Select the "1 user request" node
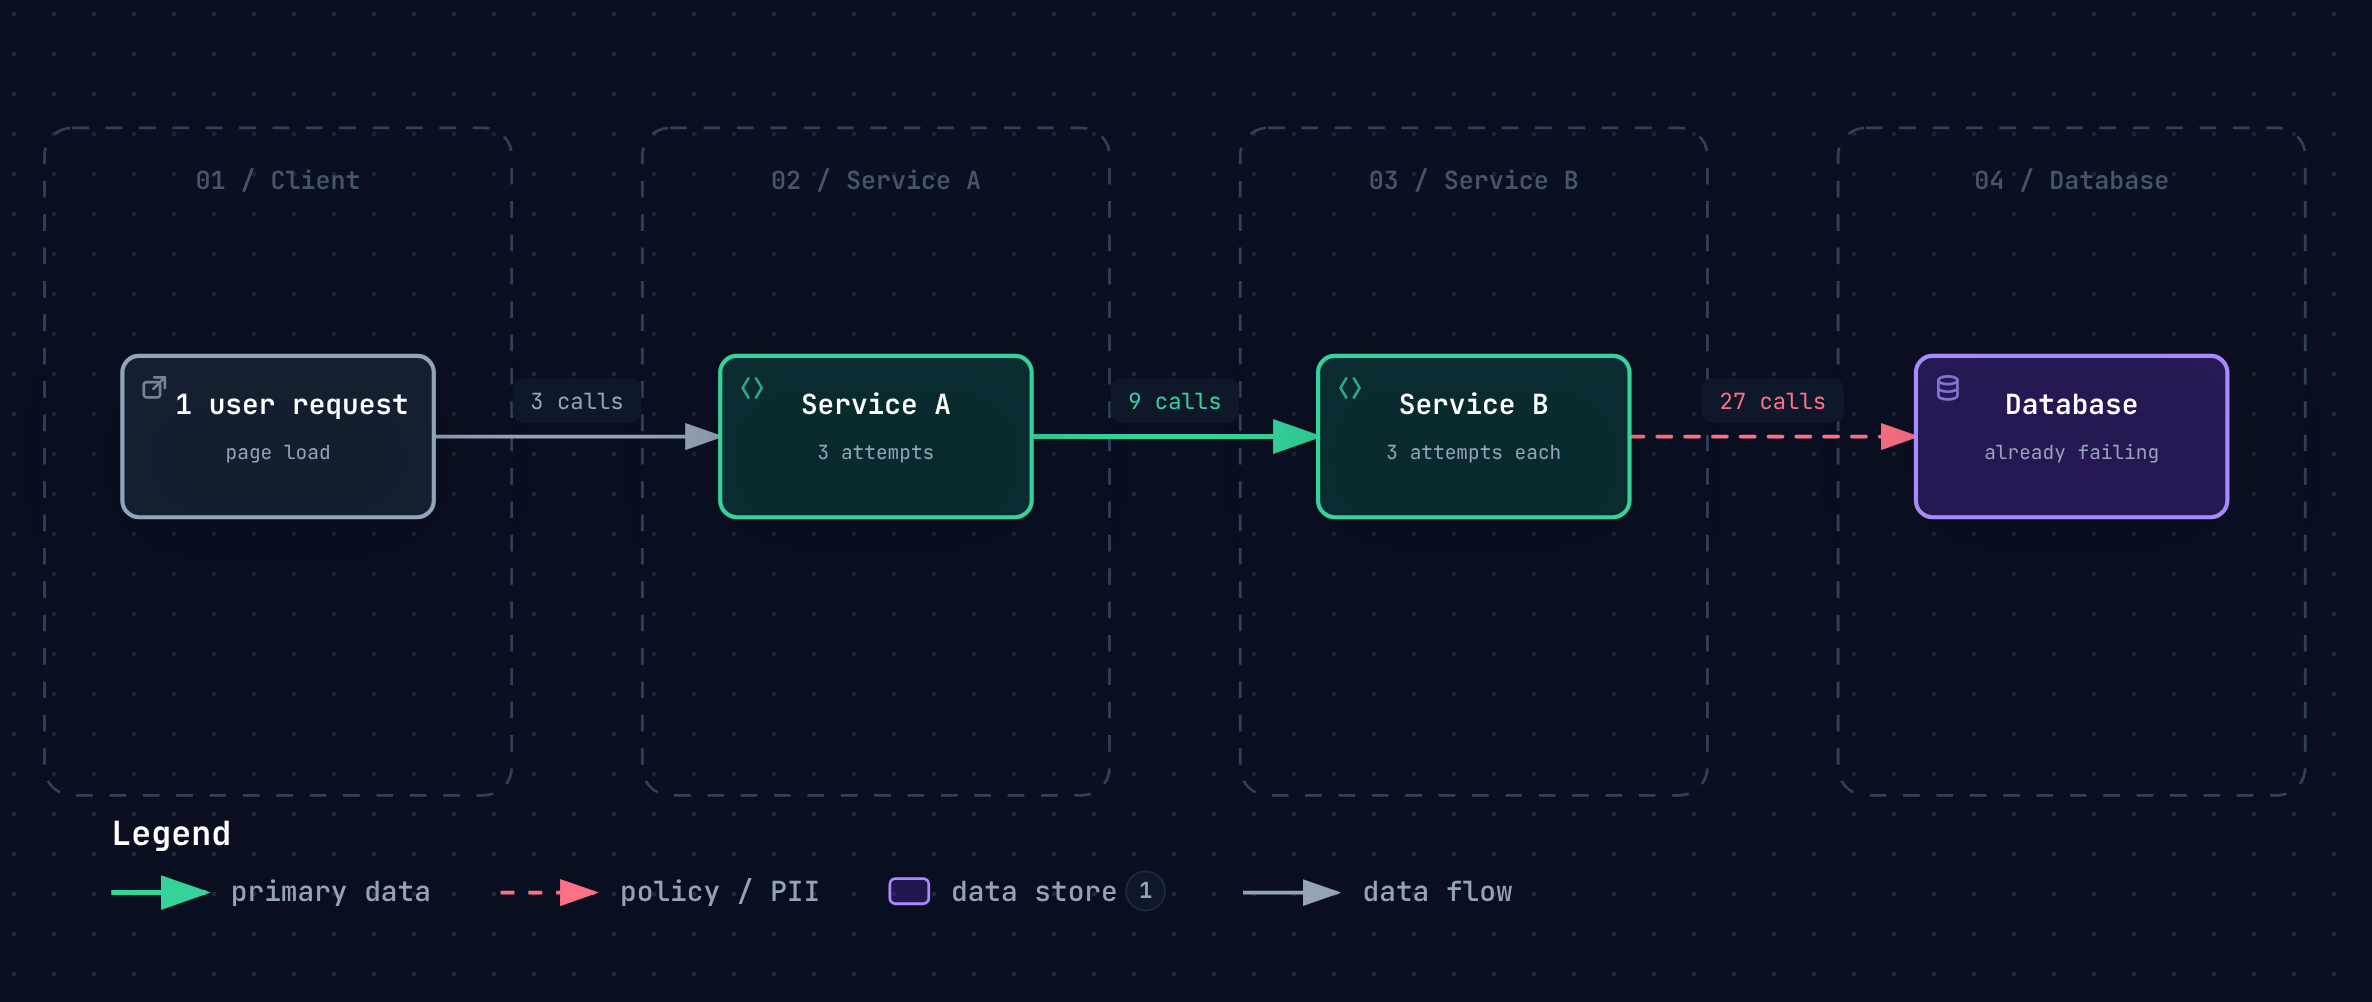Image resolution: width=2372 pixels, height=1002 pixels. (278, 437)
